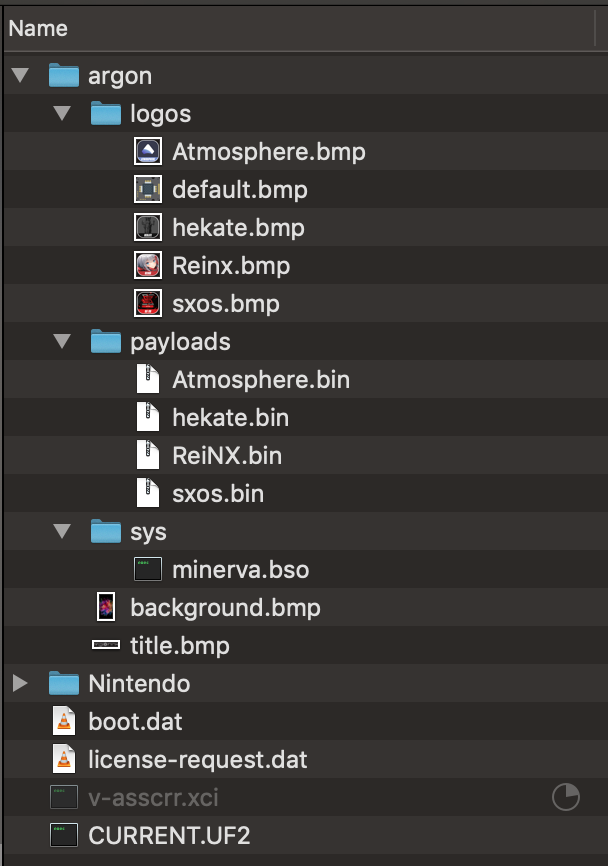Click the title.bmp thumbnail icon
This screenshot has width=608, height=866.
[x=106, y=645]
